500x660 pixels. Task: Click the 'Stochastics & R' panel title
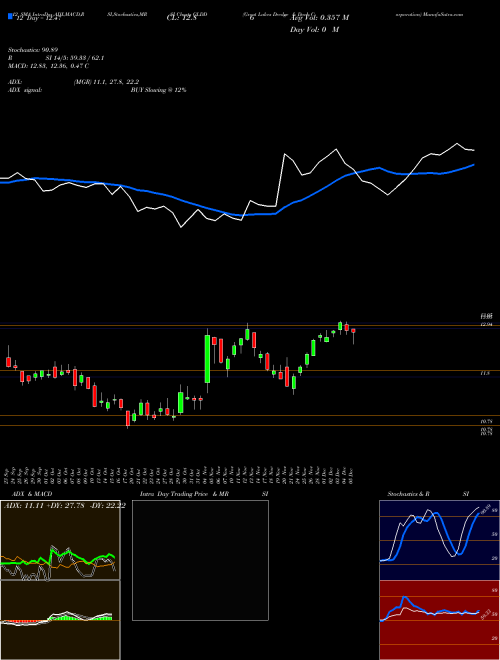[x=409, y=494]
